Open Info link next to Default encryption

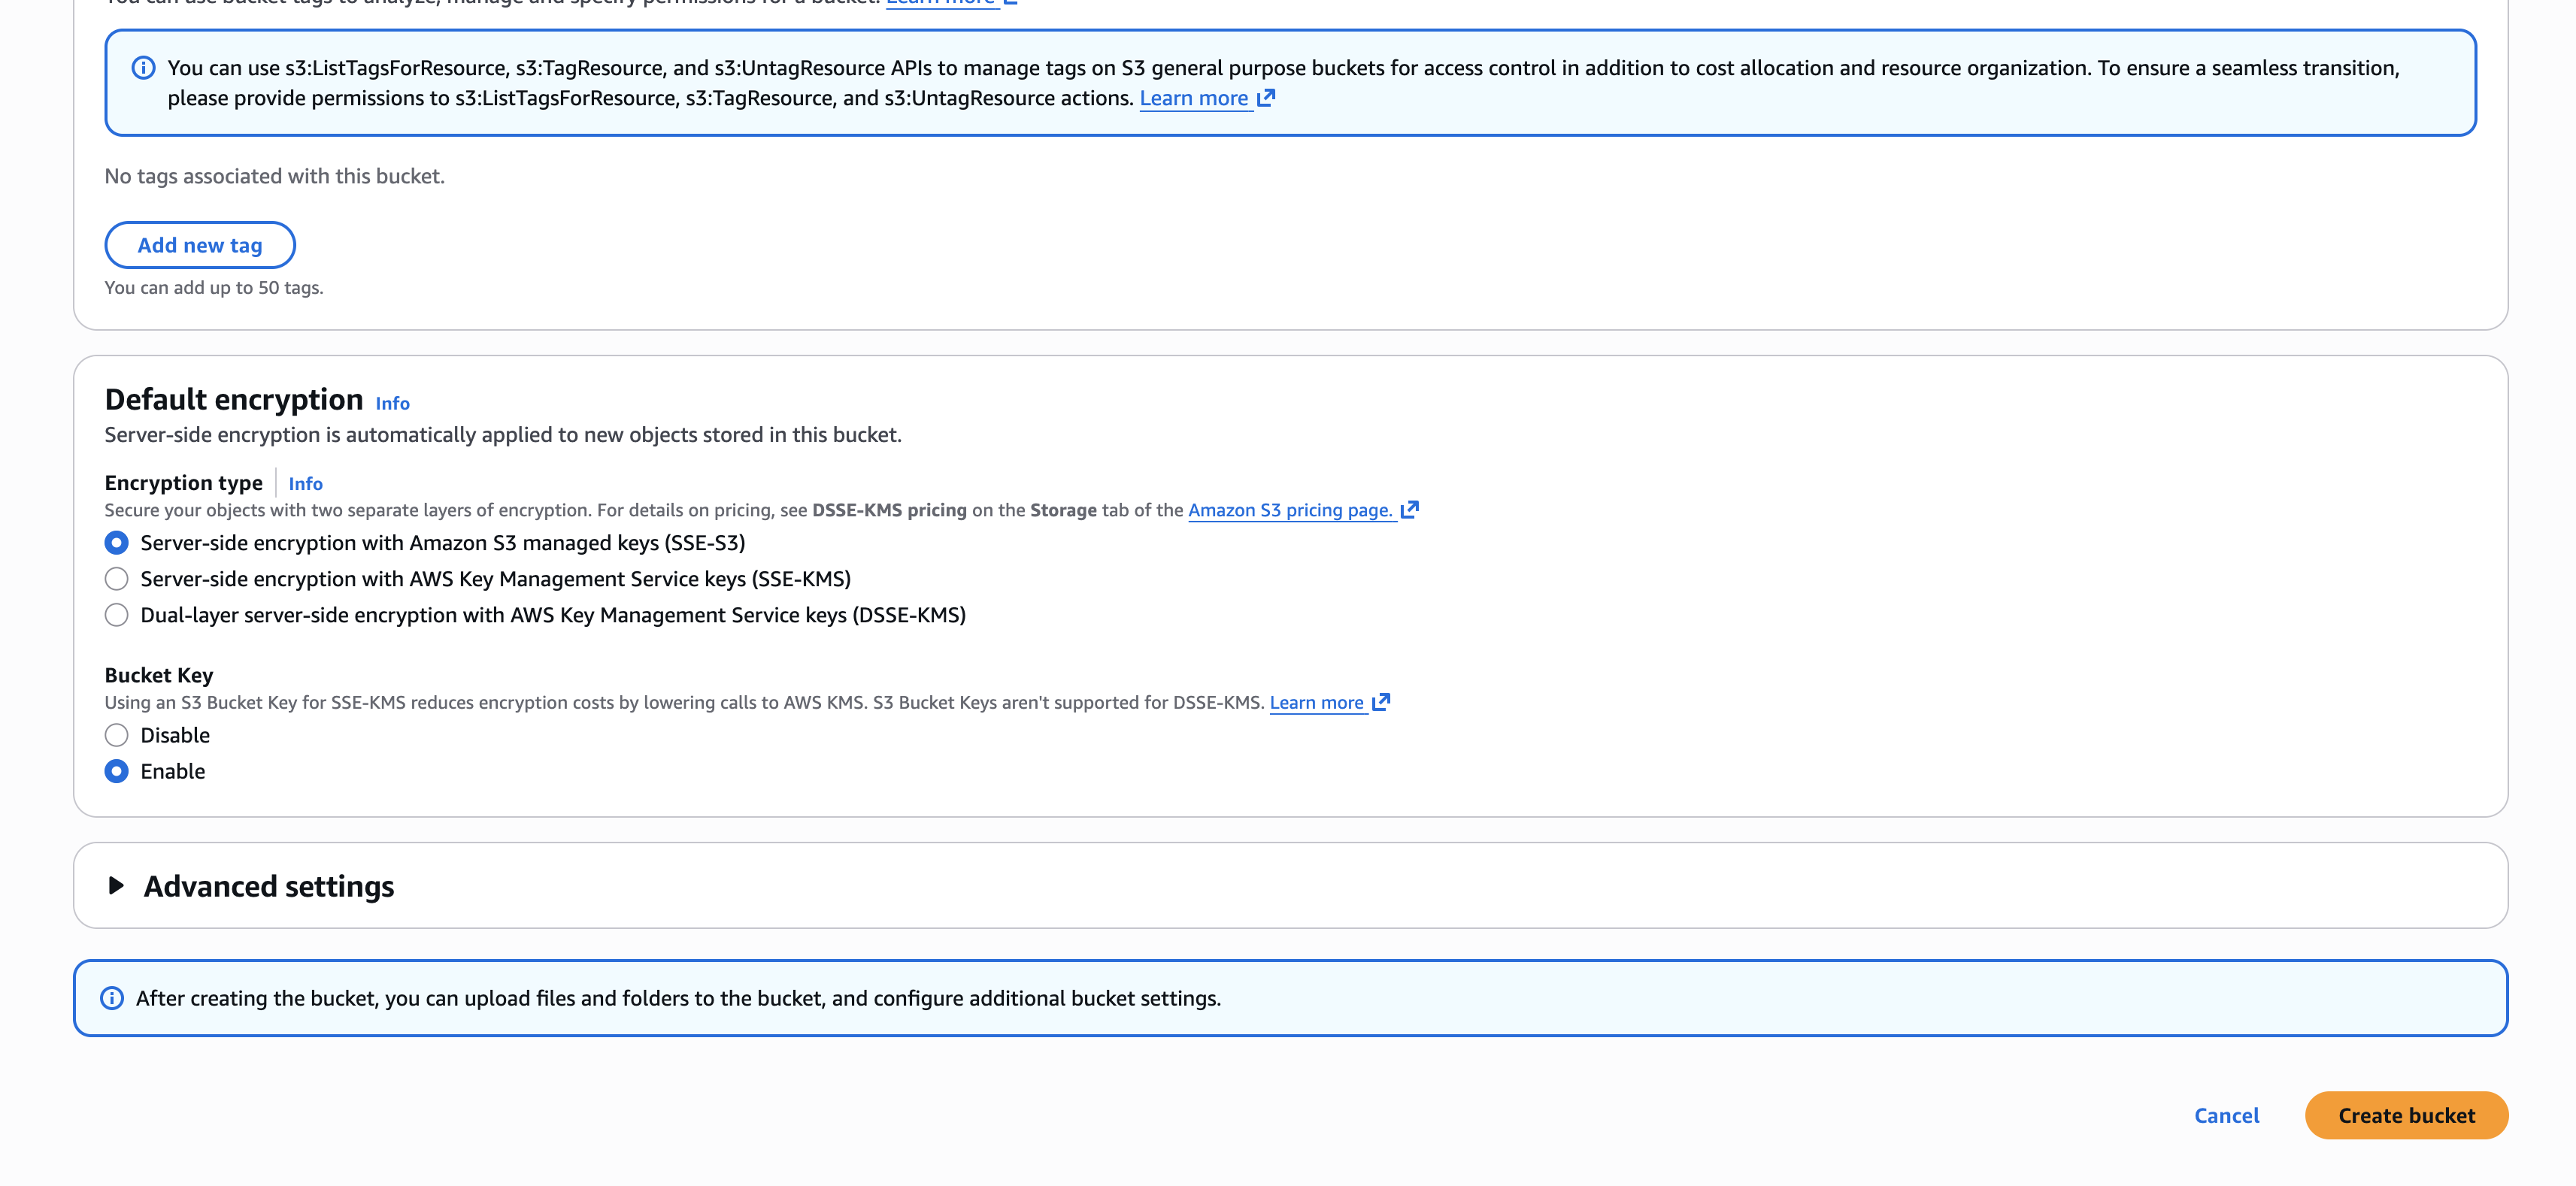coord(393,403)
